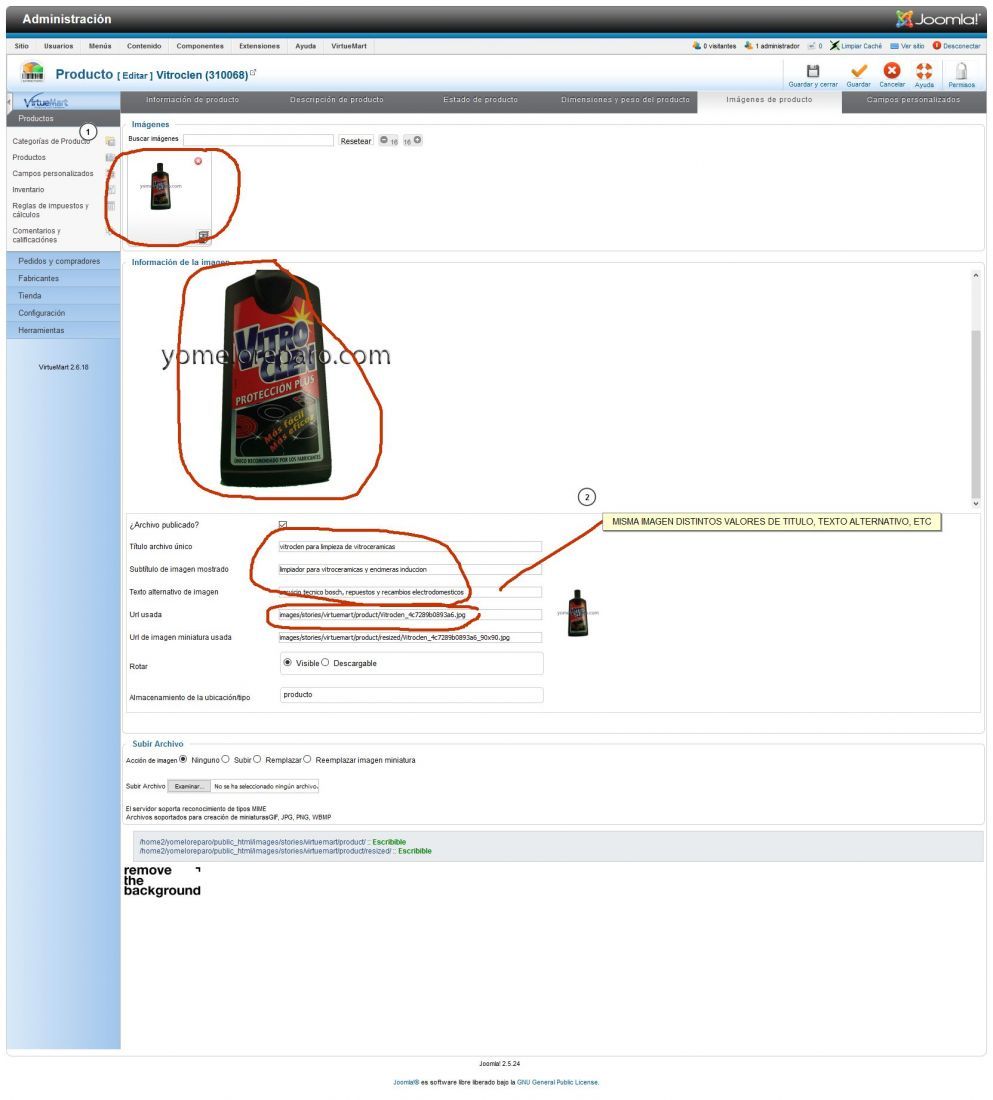Click the icon beside Inventario entry
Screen dimensions: 993x1100
[x=110, y=189]
